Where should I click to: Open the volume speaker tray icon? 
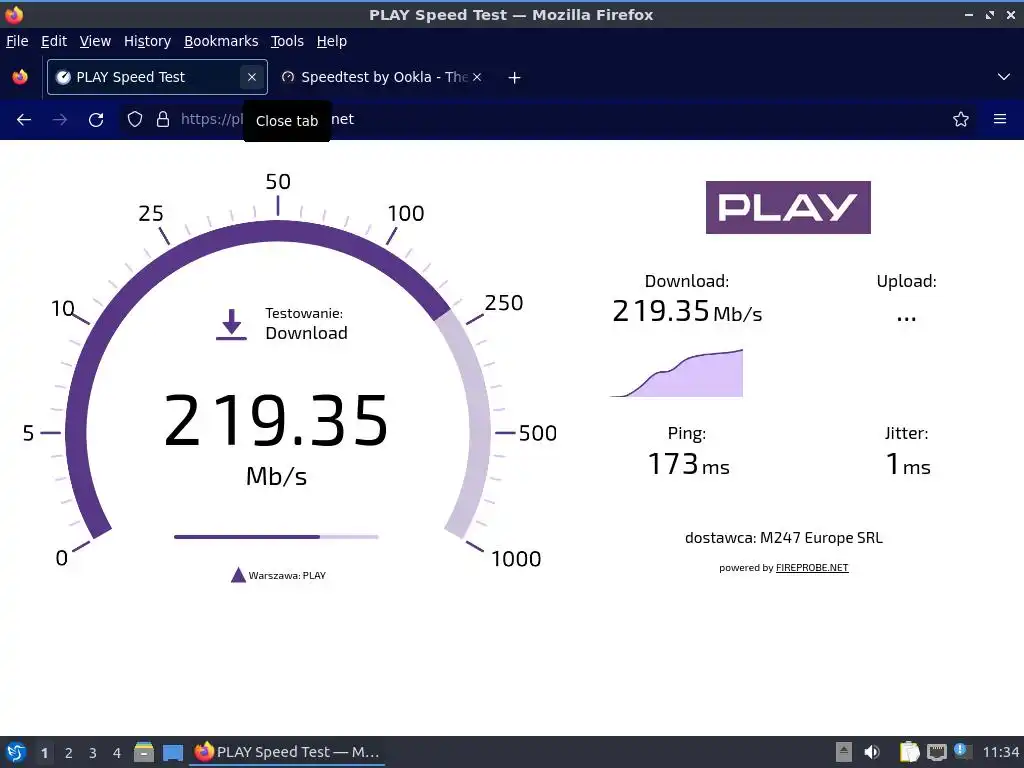(872, 752)
